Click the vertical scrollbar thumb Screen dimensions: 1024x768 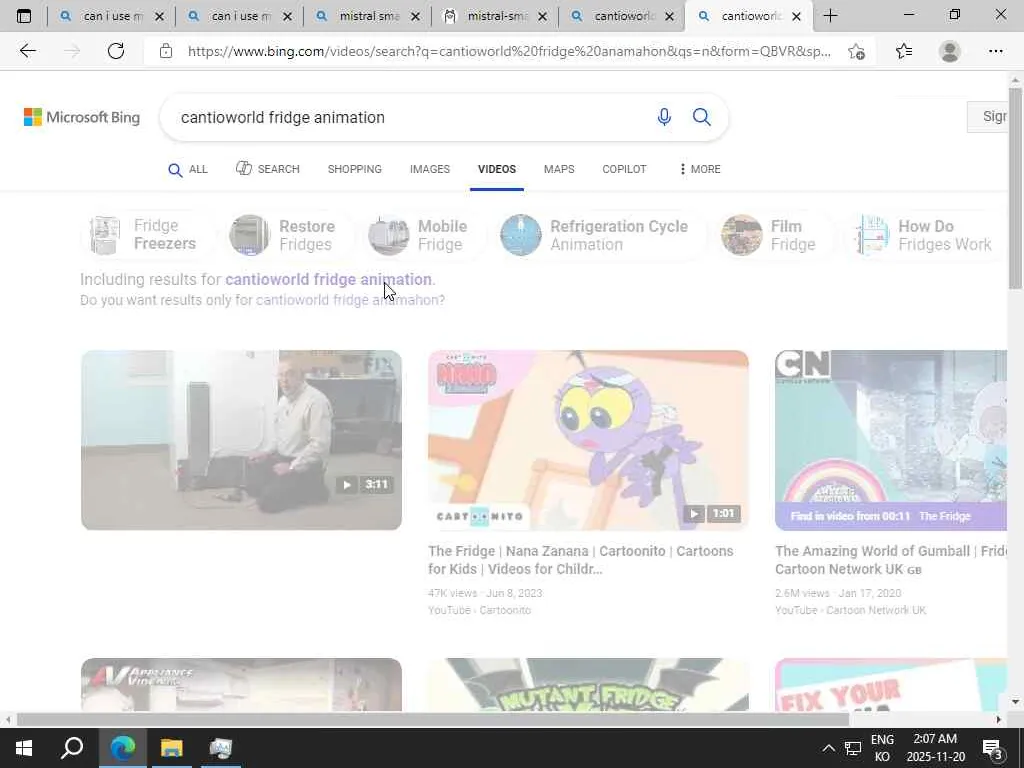[x=1015, y=188]
